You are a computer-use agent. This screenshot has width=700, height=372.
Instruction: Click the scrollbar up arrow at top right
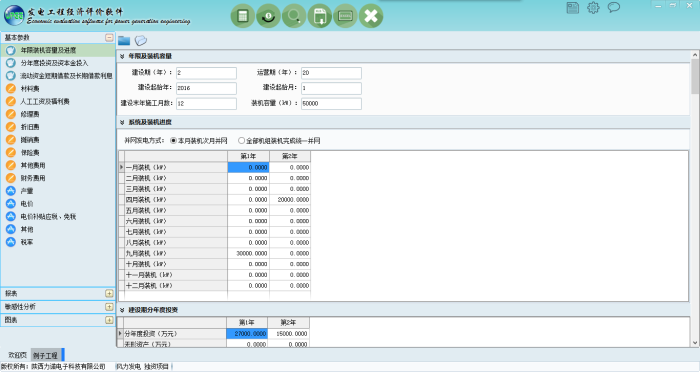tap(695, 54)
